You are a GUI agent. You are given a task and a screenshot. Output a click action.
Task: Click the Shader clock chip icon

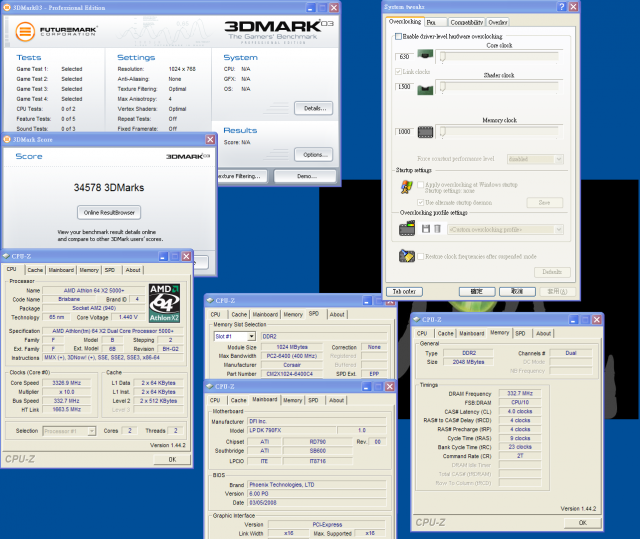click(425, 89)
